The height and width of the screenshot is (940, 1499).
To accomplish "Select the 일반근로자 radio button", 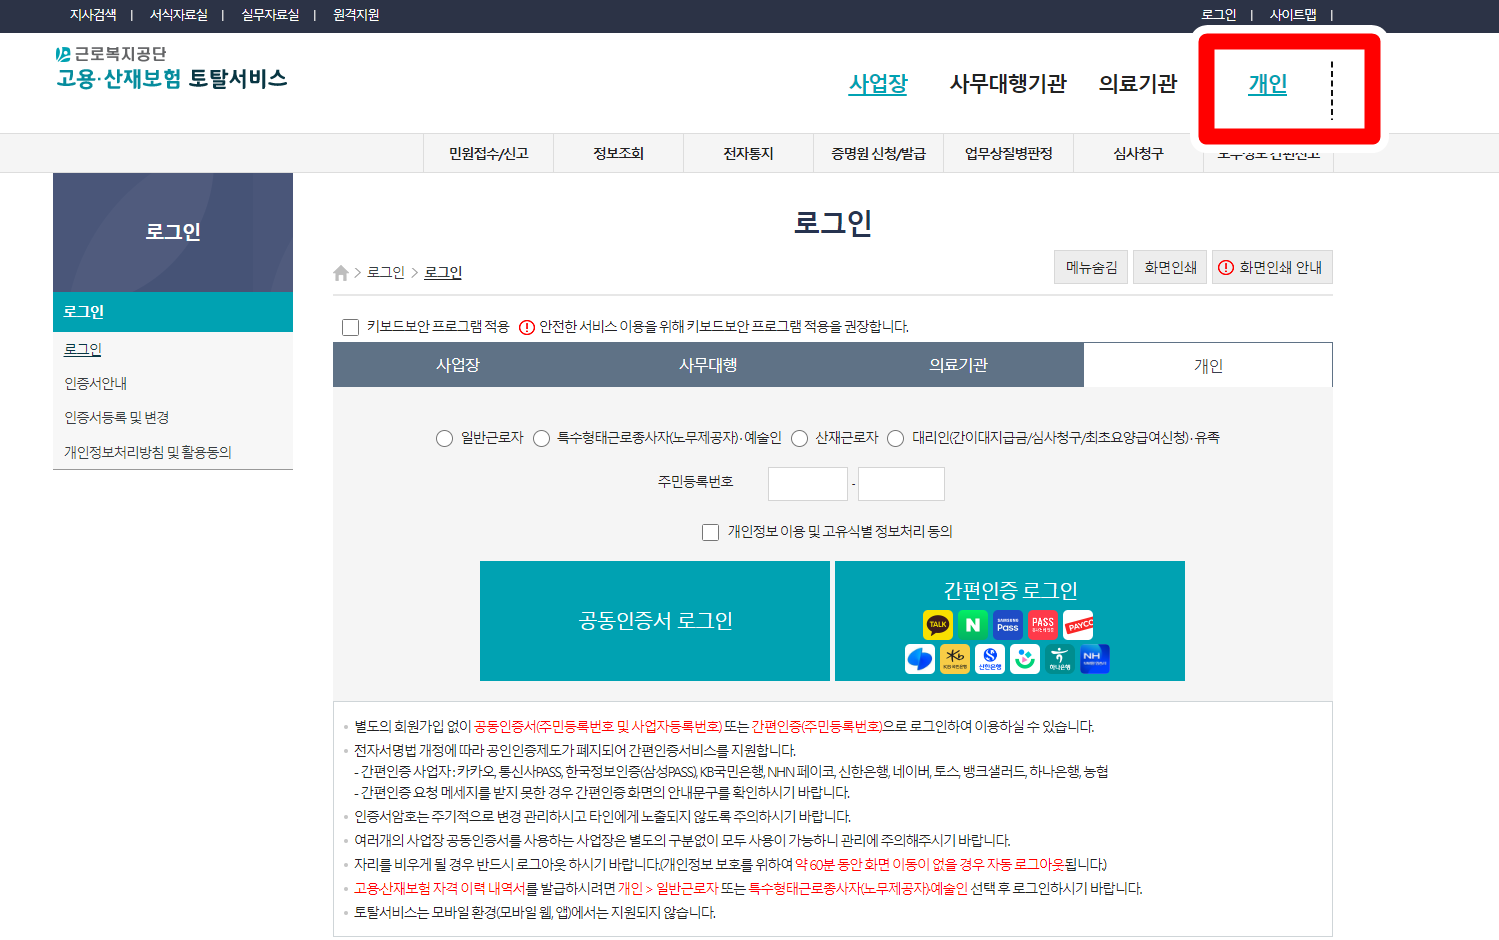I will [444, 438].
